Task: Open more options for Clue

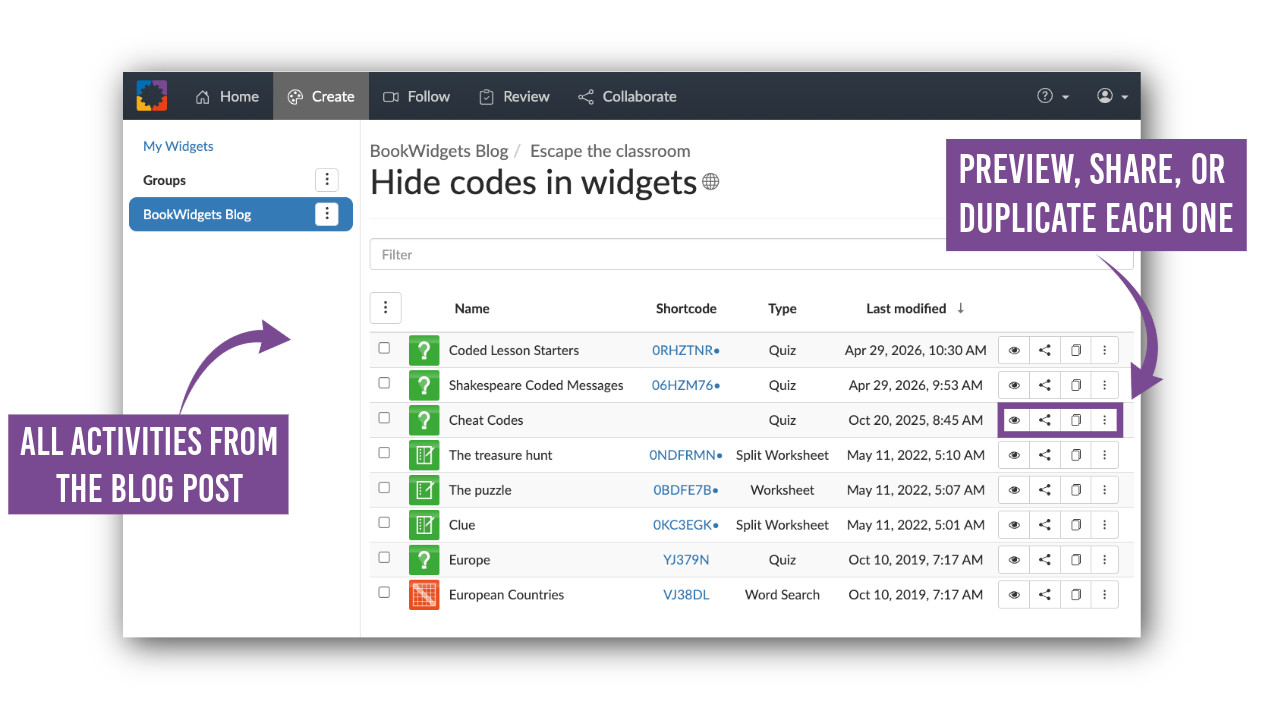Action: coord(1104,525)
